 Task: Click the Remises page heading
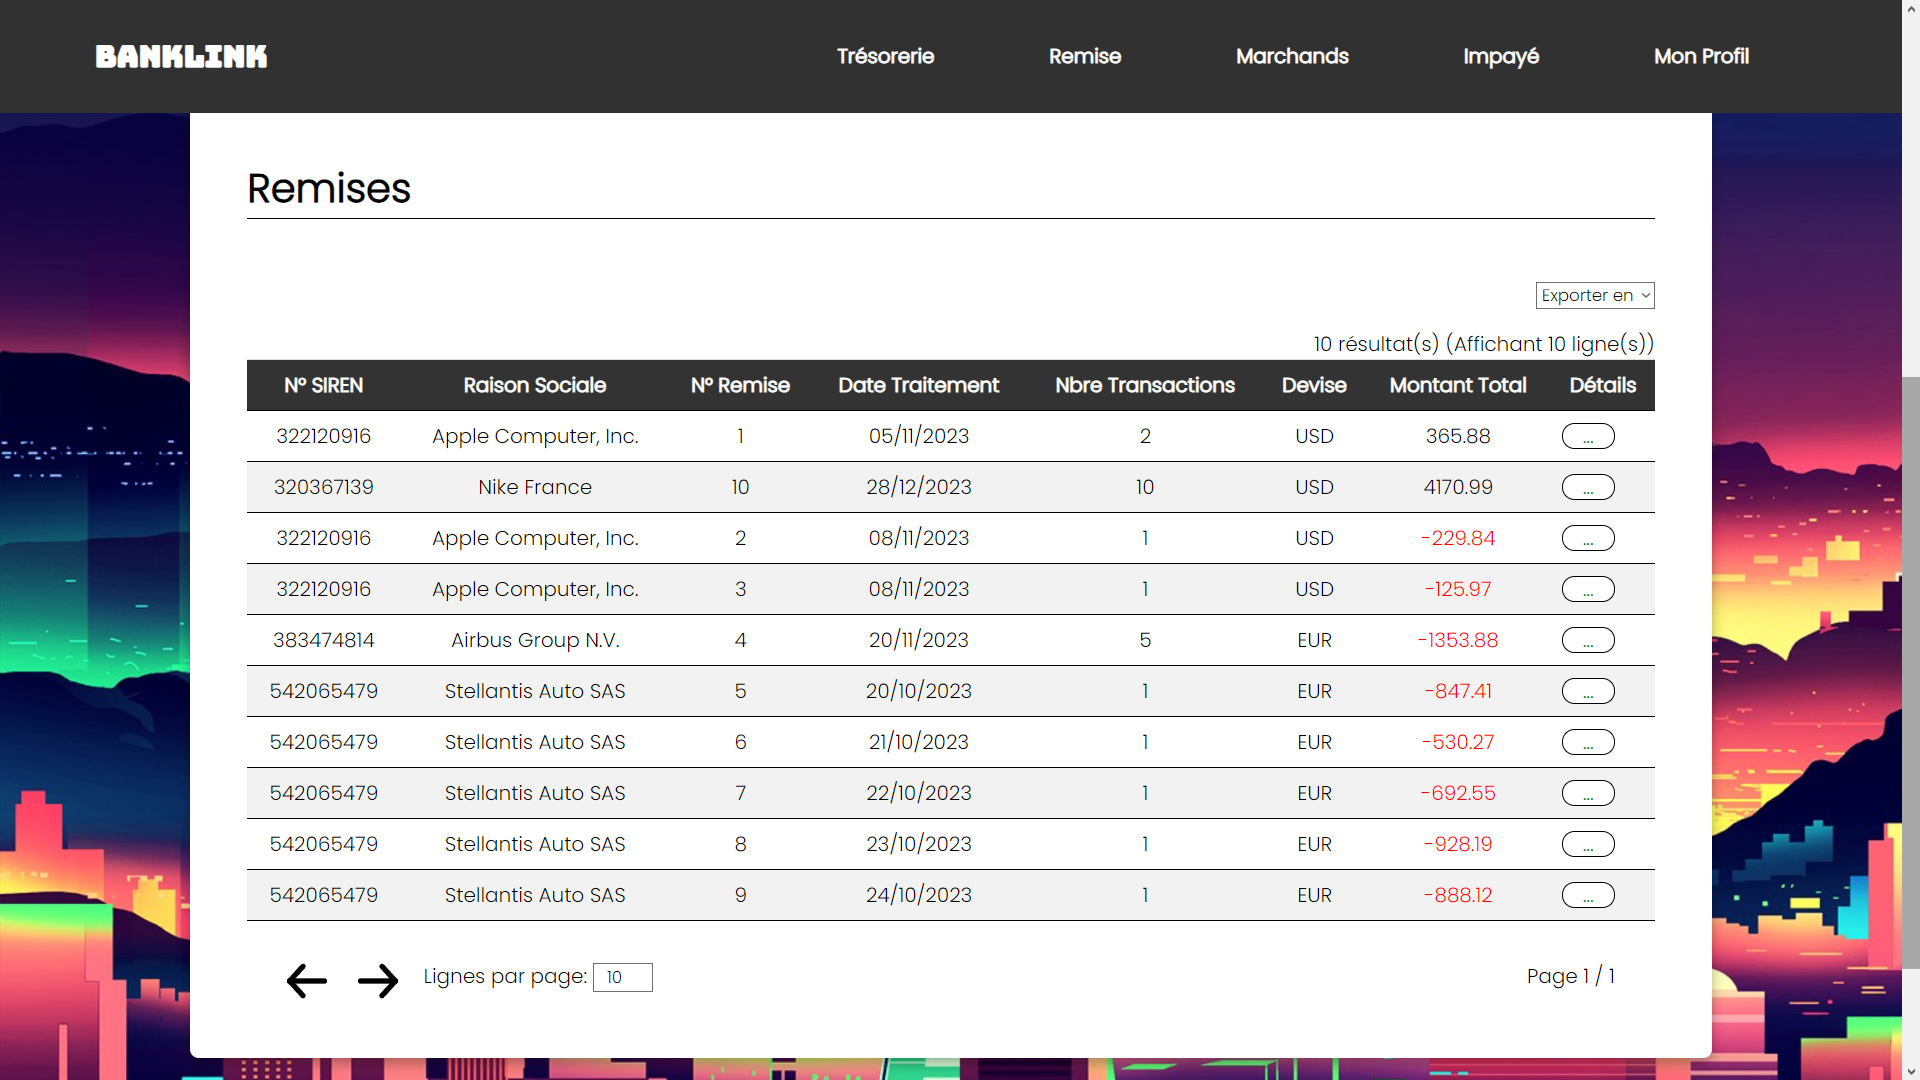pyautogui.click(x=329, y=188)
